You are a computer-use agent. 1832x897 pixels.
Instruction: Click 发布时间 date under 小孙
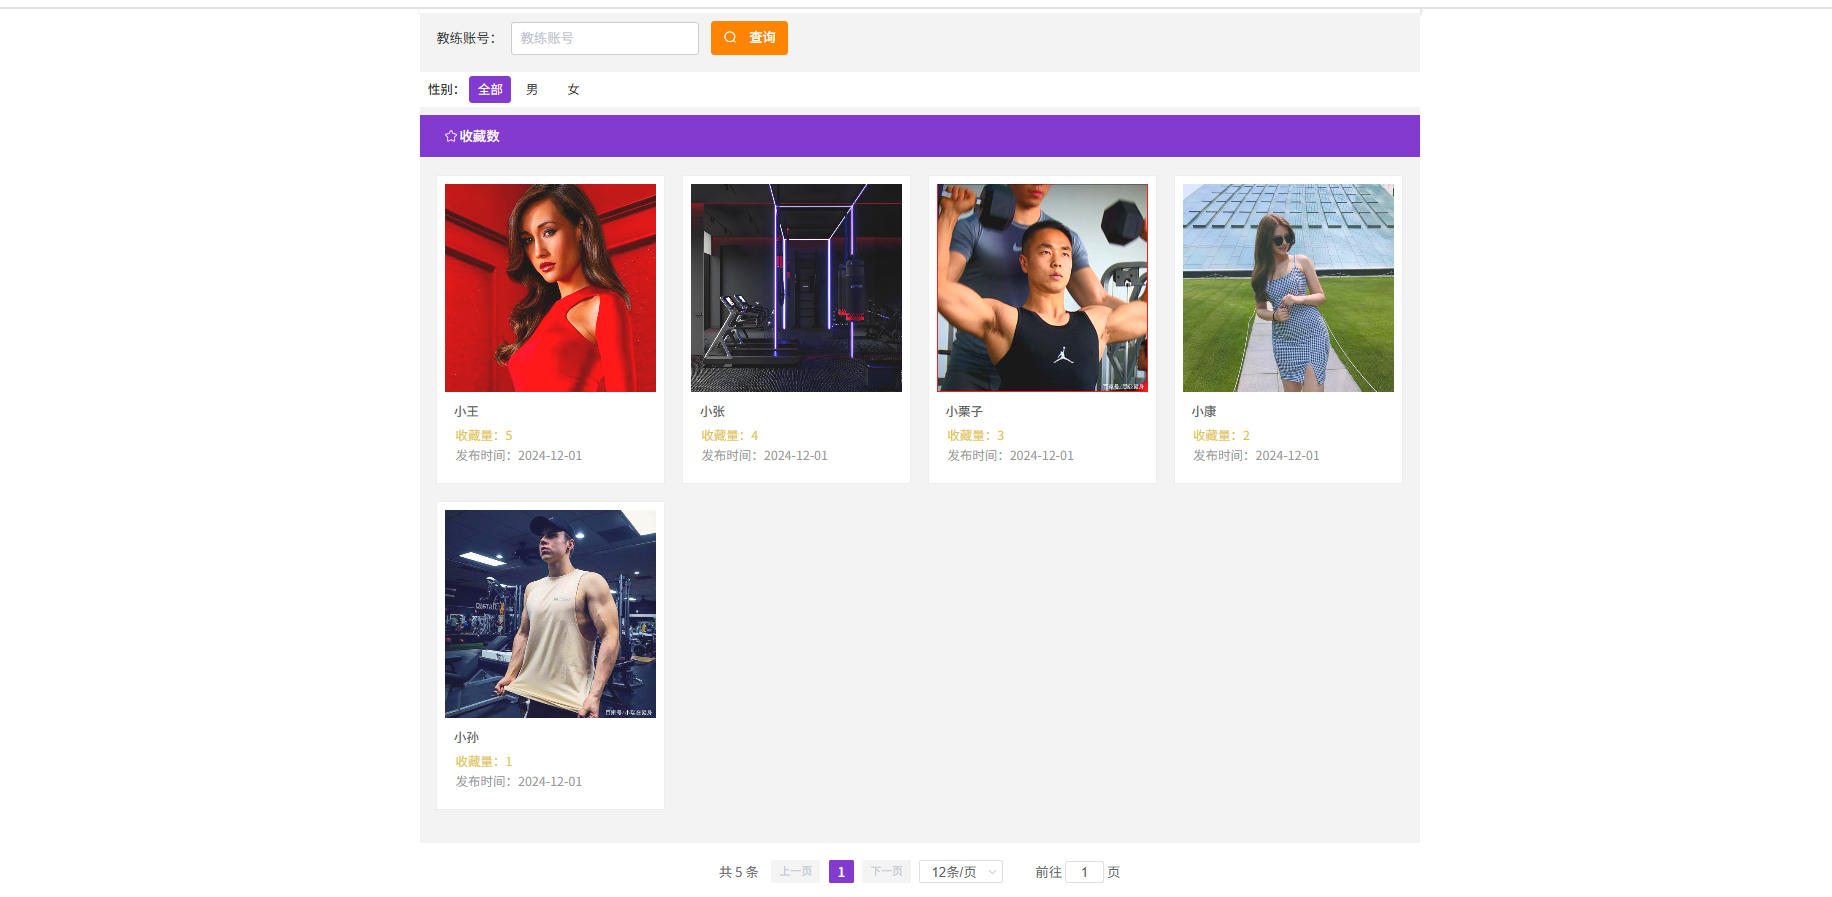[x=519, y=782]
